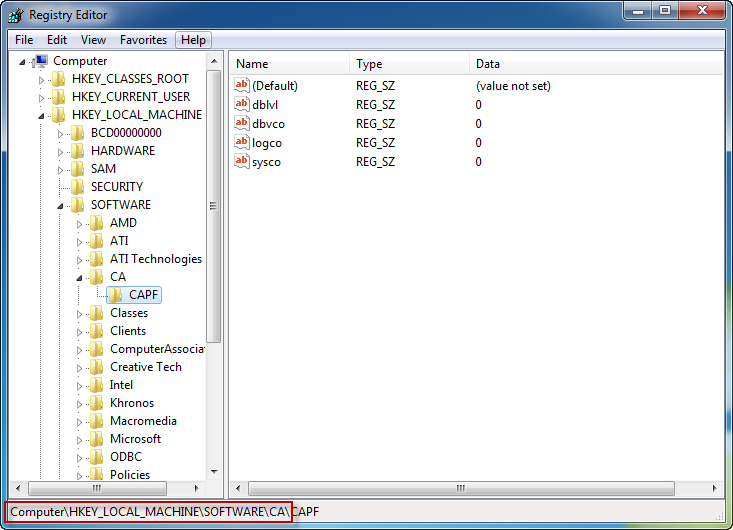The height and width of the screenshot is (530, 733).
Task: Select the logco value name
Action: tap(266, 143)
